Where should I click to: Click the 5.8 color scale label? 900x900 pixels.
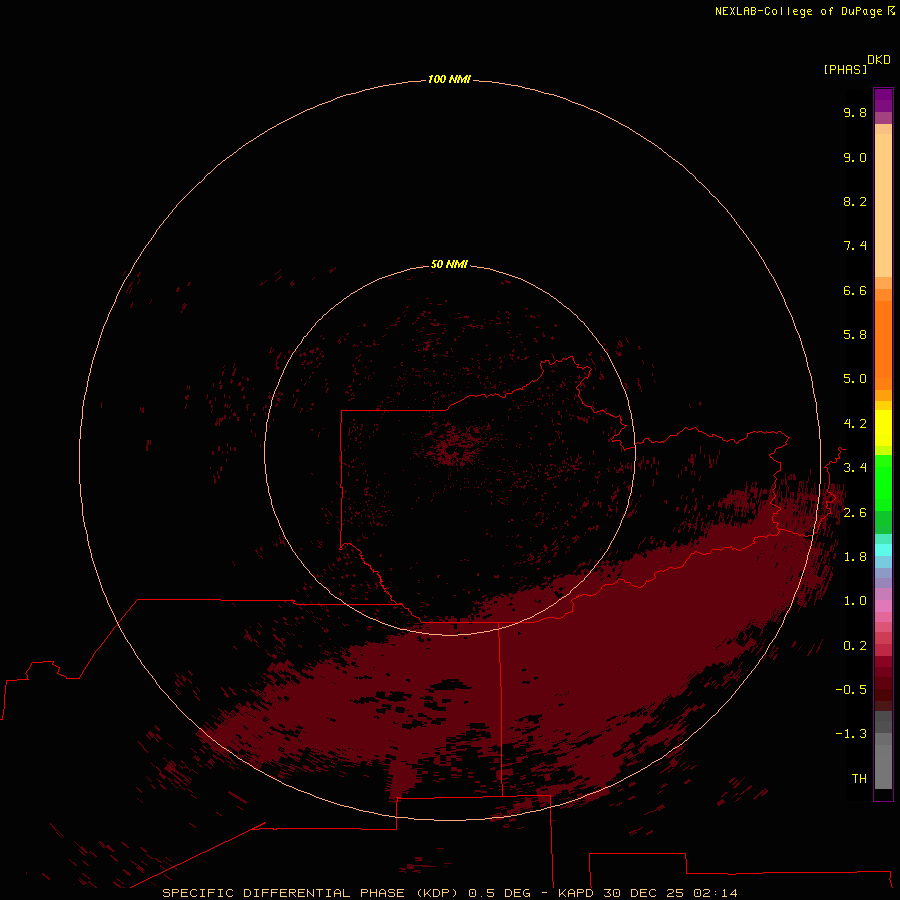tap(855, 335)
